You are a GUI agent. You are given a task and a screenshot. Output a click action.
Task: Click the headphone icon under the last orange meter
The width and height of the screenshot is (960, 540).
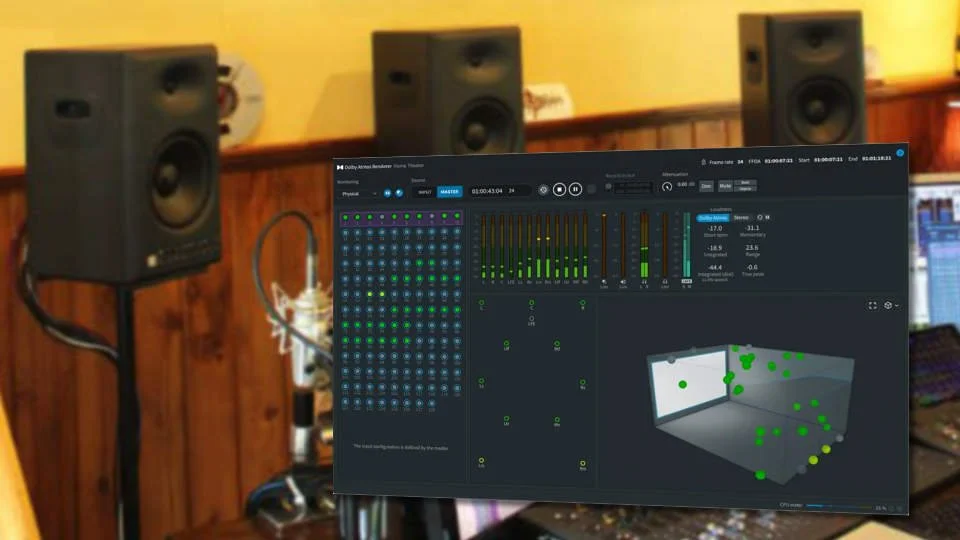click(665, 282)
